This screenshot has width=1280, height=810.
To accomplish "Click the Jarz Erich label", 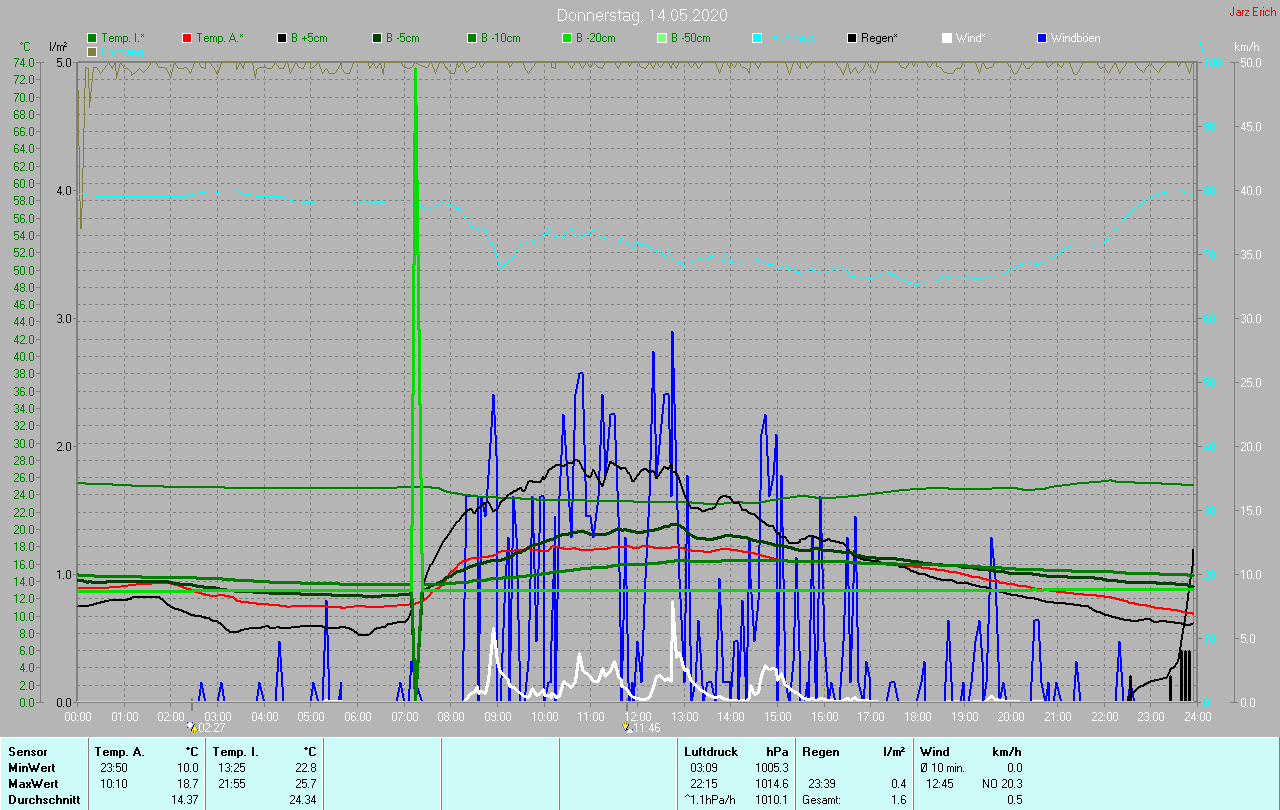I will click(1252, 12).
